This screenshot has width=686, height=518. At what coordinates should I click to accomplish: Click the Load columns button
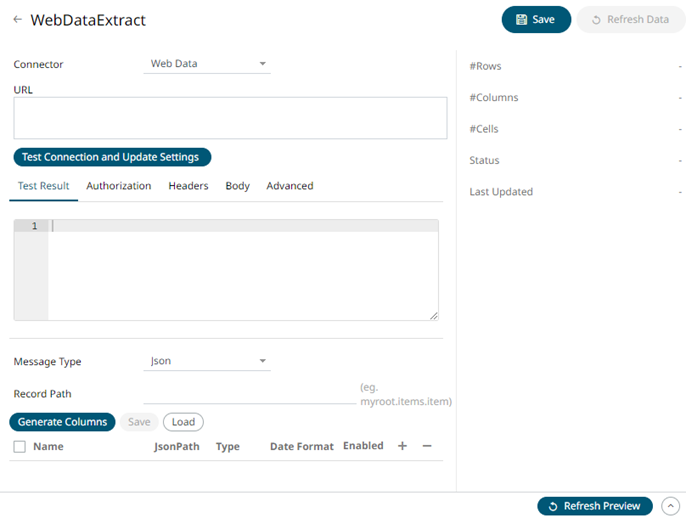point(183,422)
